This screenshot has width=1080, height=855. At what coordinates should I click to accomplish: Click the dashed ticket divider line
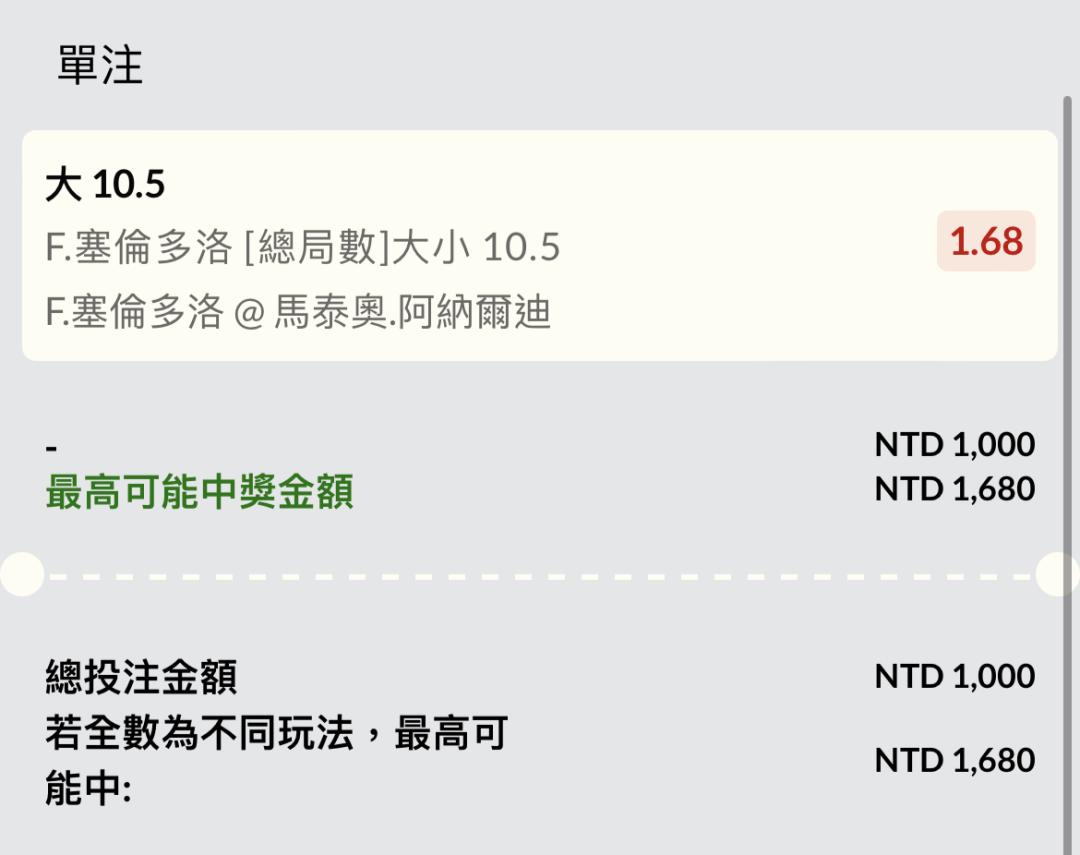click(x=539, y=577)
